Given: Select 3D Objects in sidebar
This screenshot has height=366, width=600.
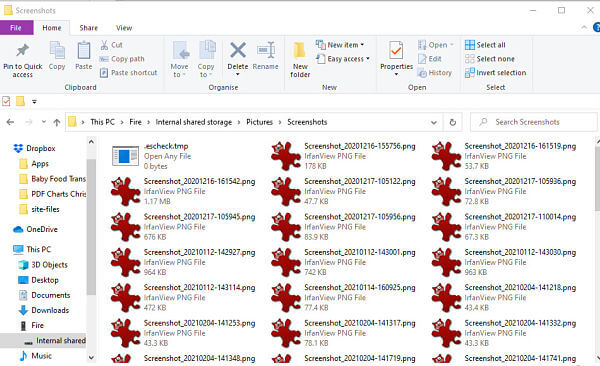Looking at the screenshot, I should pos(49,265).
